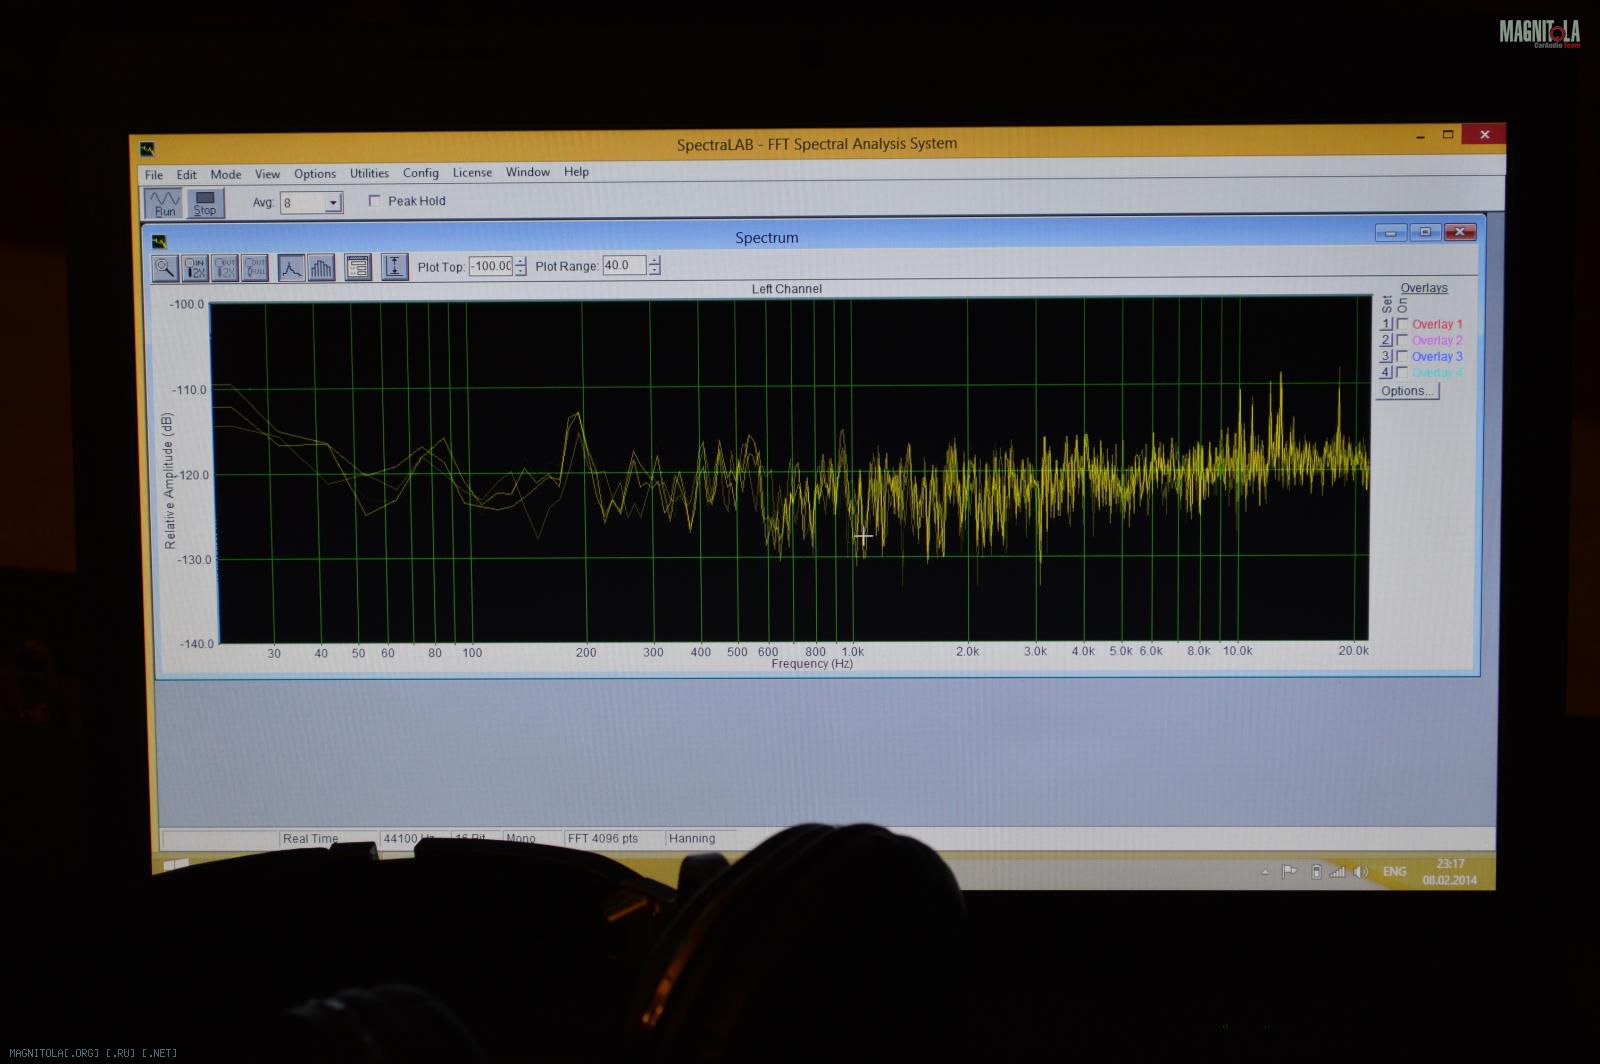
Task: Select the magnifier zoom tool
Action: coord(165,267)
